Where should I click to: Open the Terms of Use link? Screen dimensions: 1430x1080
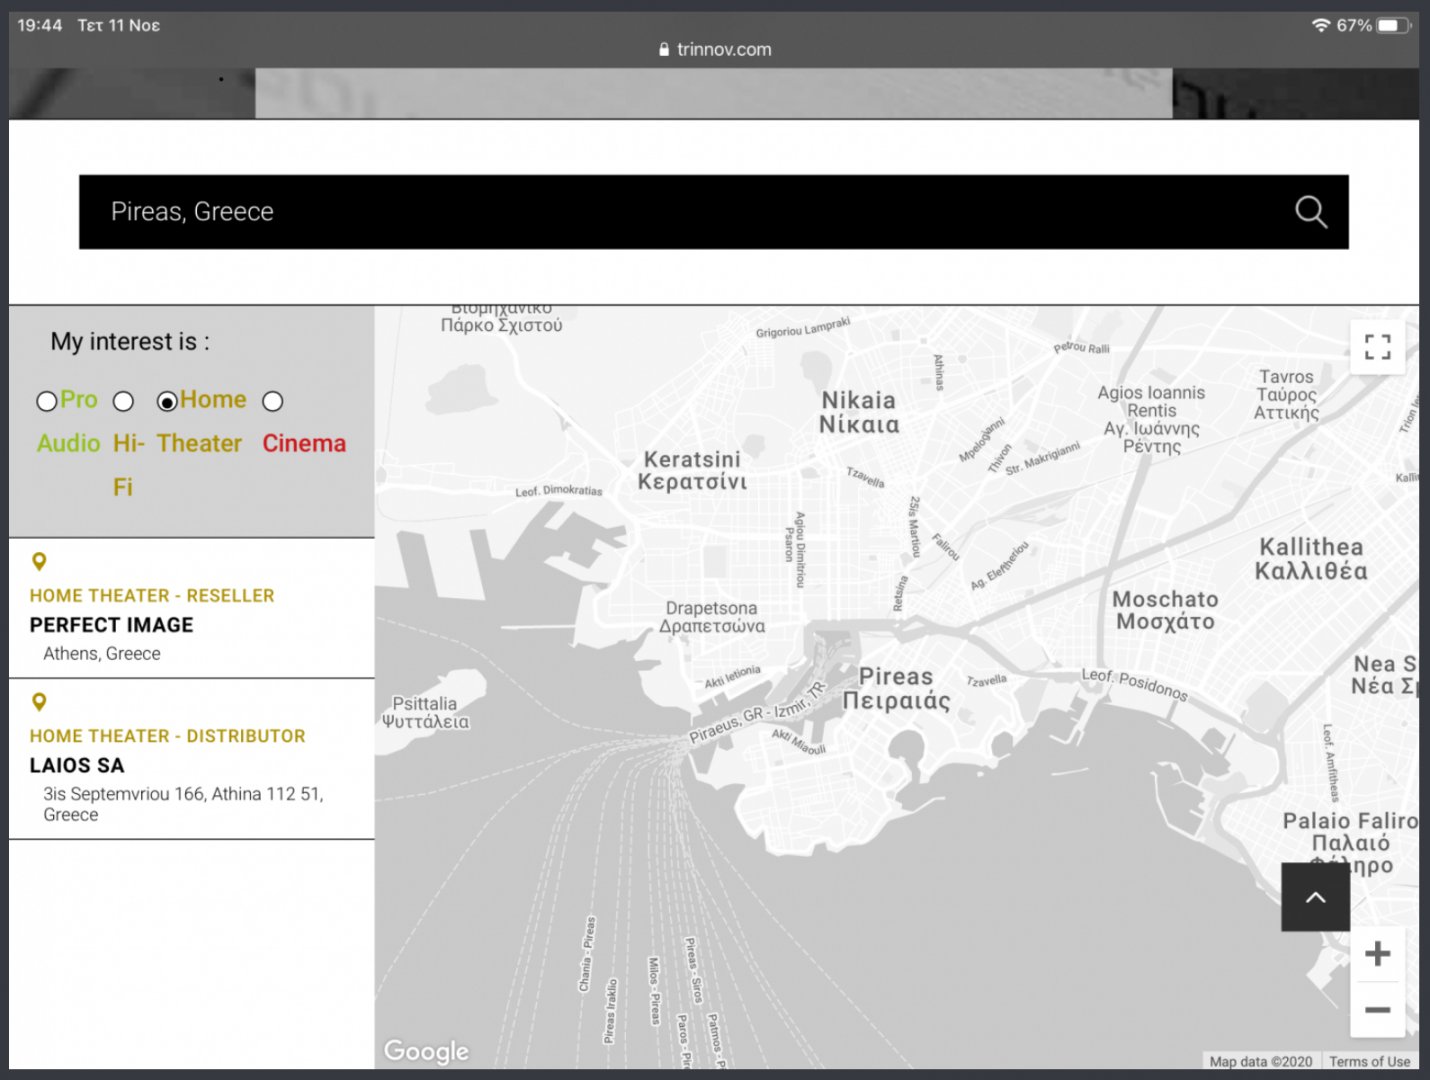pos(1369,1061)
